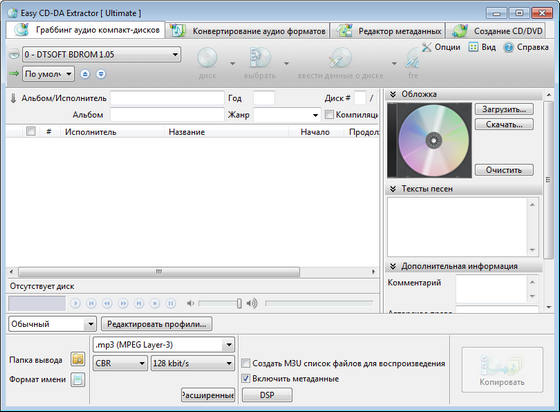Switch to 'Конвертирование аудио форматов' tab
Image resolution: width=560 pixels, height=412 pixels.
pyautogui.click(x=248, y=31)
